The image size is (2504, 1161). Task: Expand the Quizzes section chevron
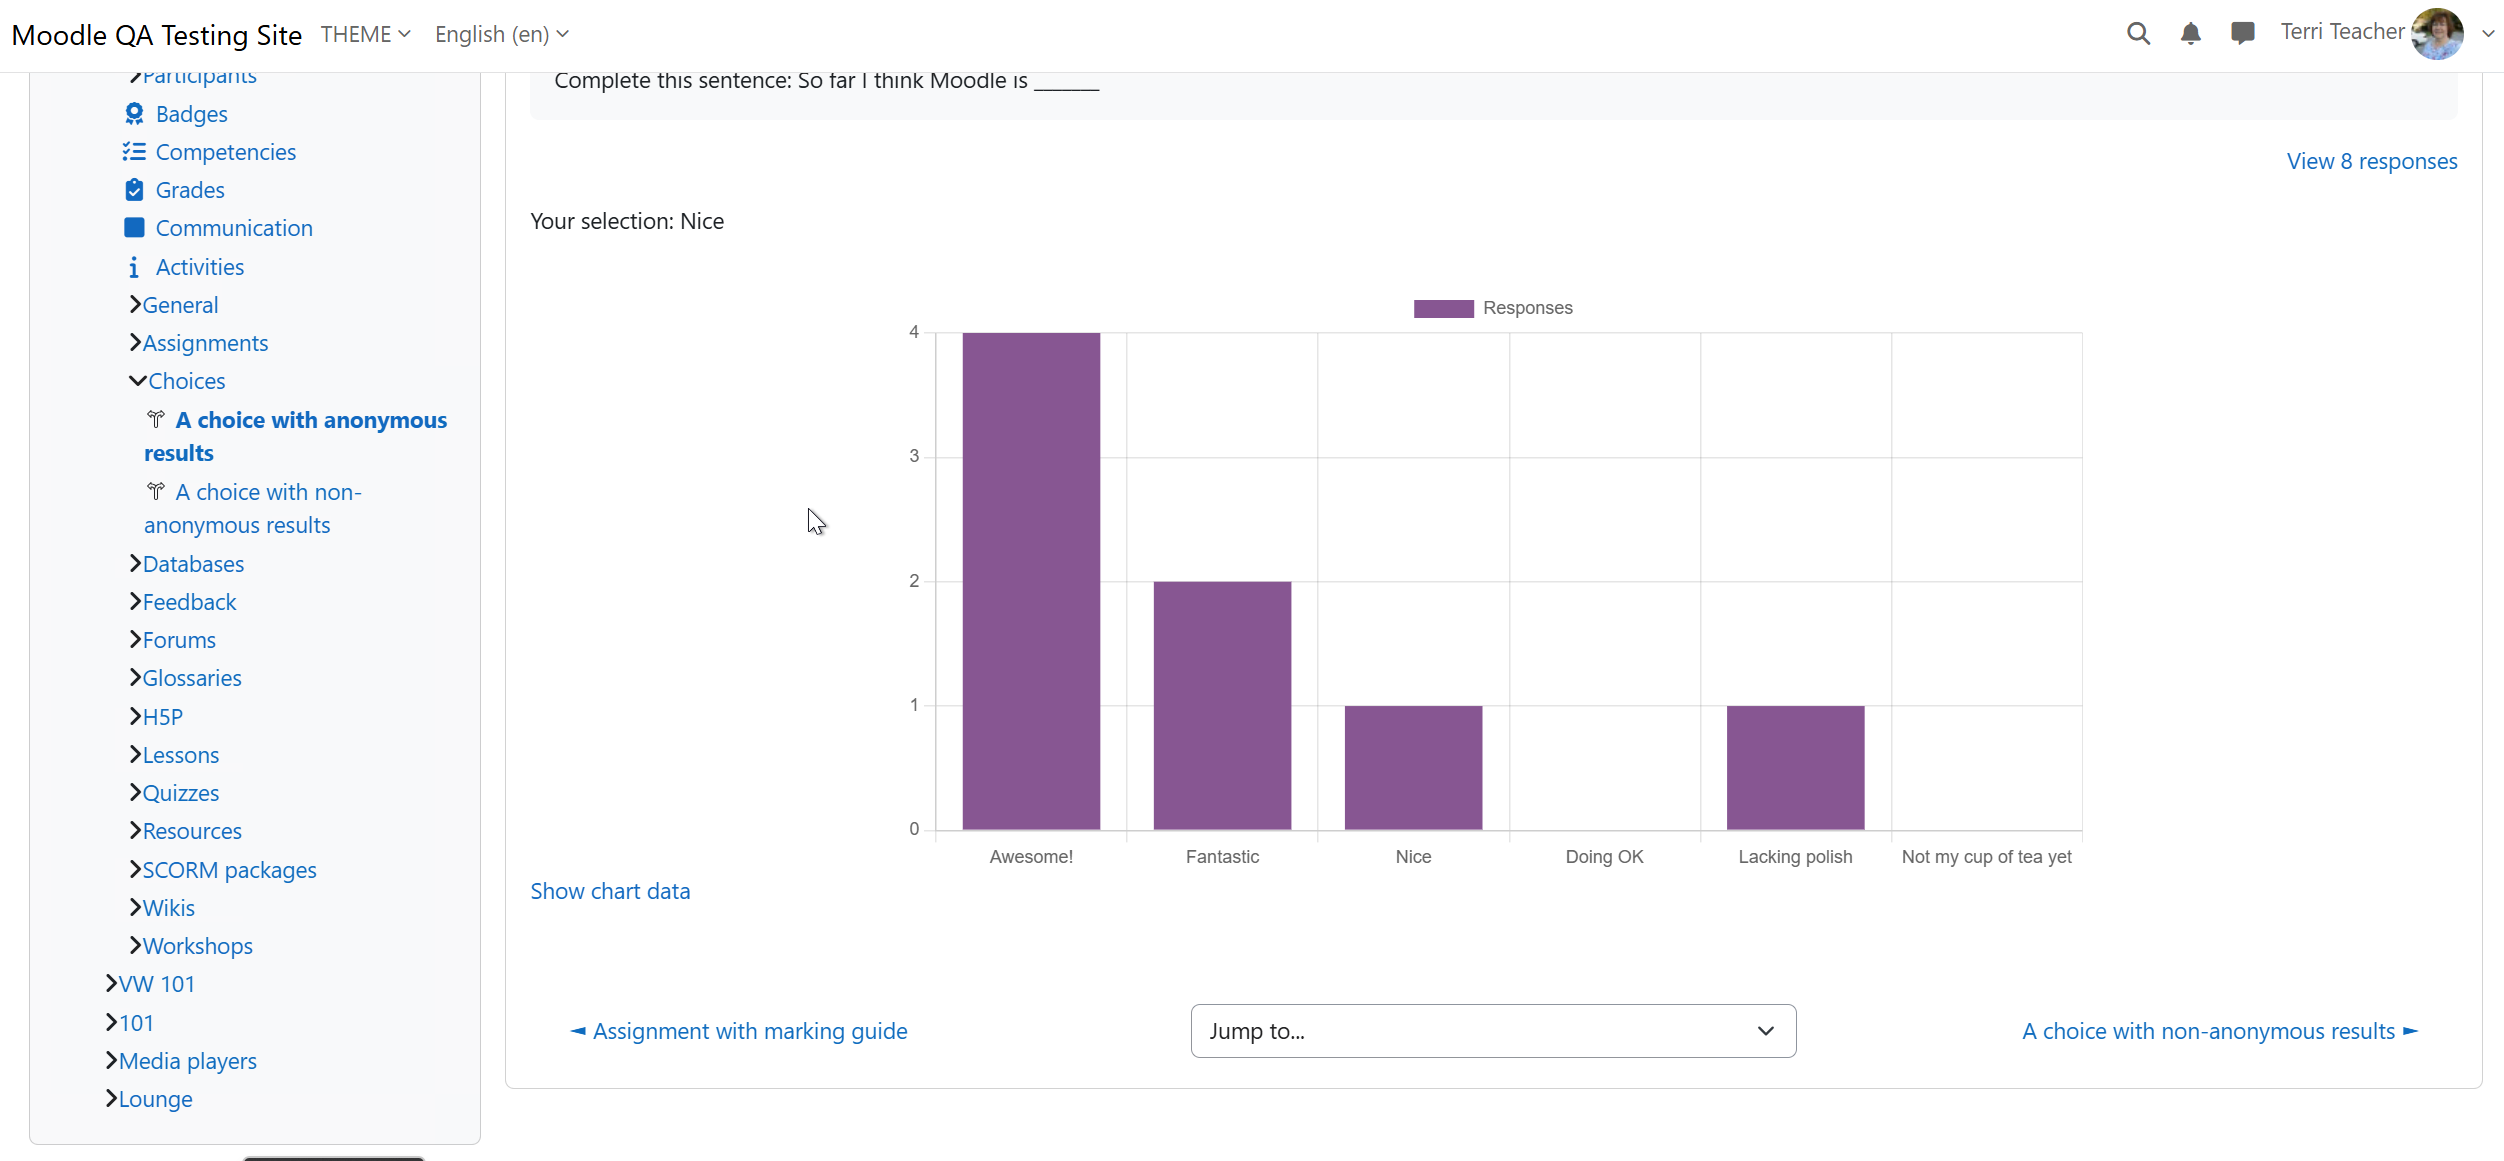pyautogui.click(x=135, y=792)
